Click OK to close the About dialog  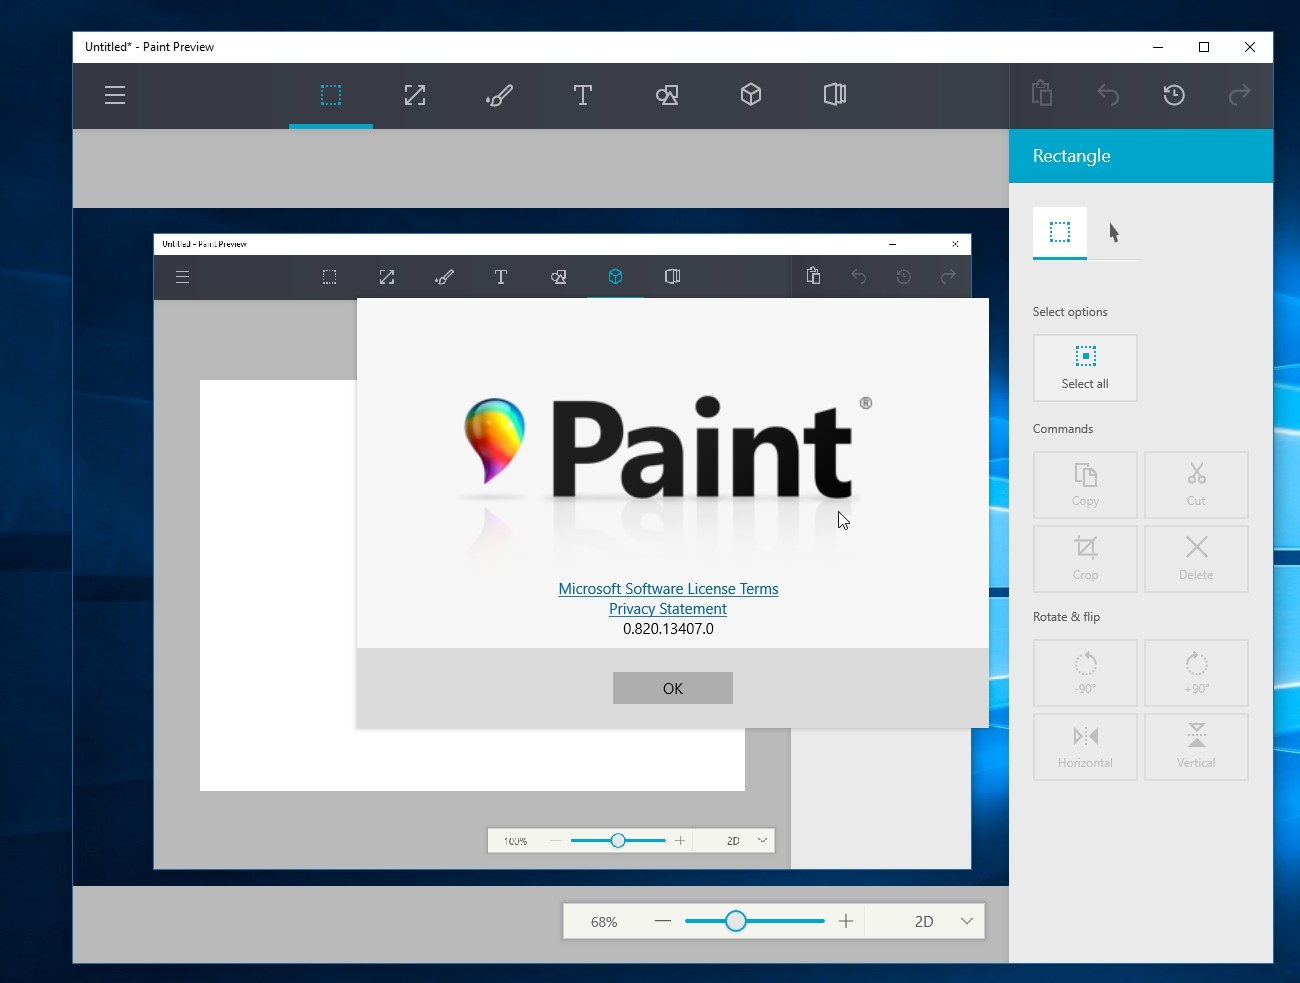(672, 688)
